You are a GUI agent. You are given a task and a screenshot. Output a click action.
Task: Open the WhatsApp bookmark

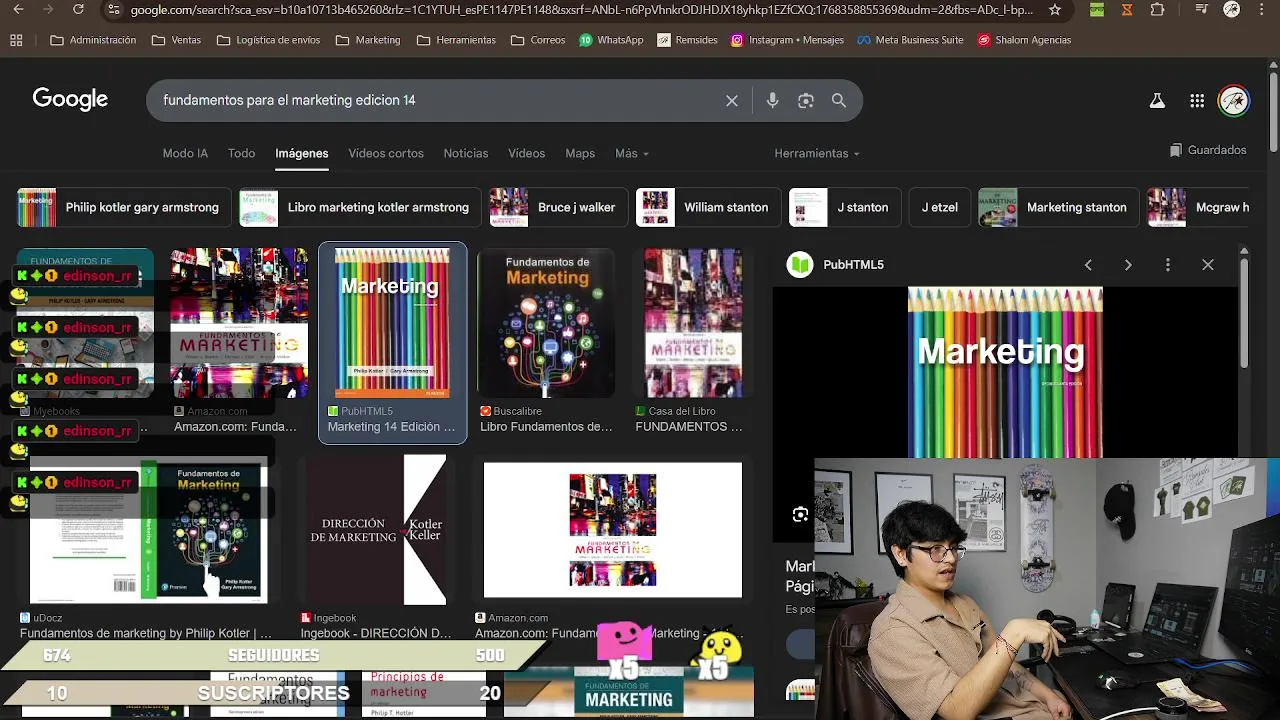[x=611, y=40]
